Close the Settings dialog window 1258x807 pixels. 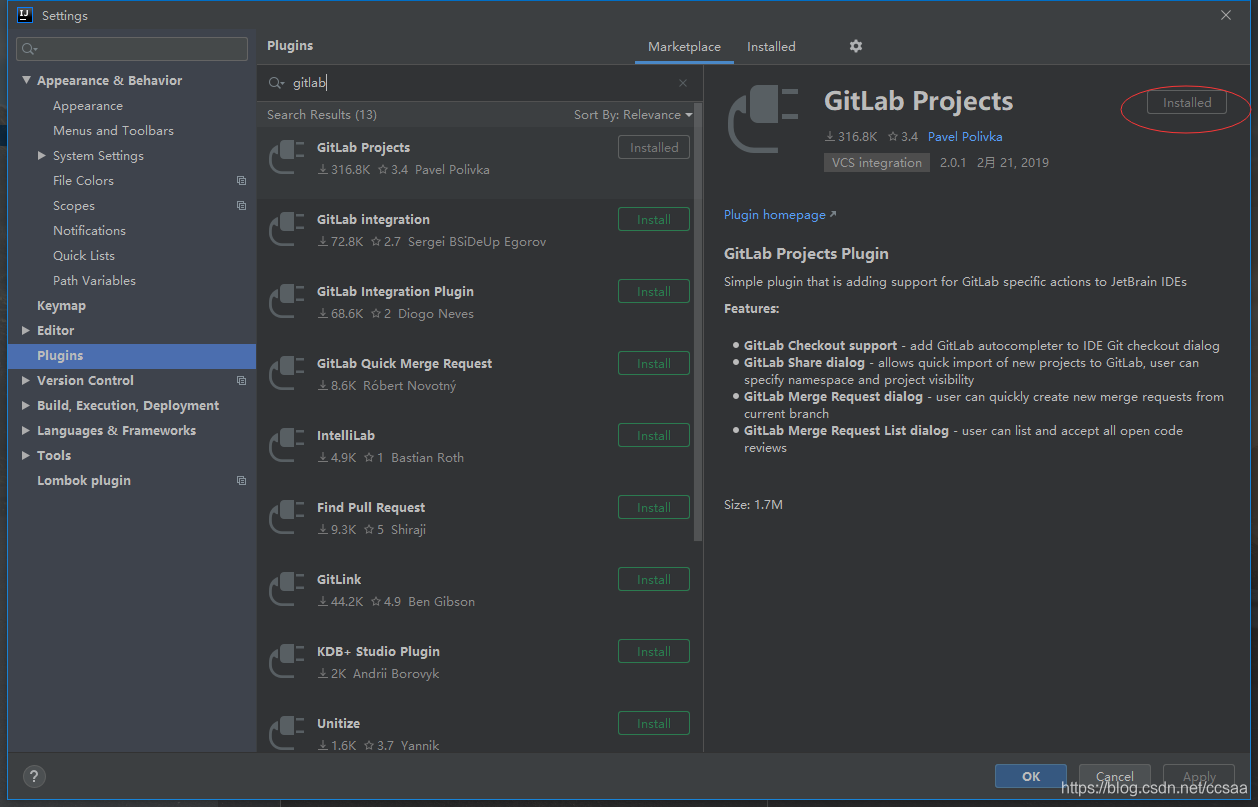coord(1226,15)
